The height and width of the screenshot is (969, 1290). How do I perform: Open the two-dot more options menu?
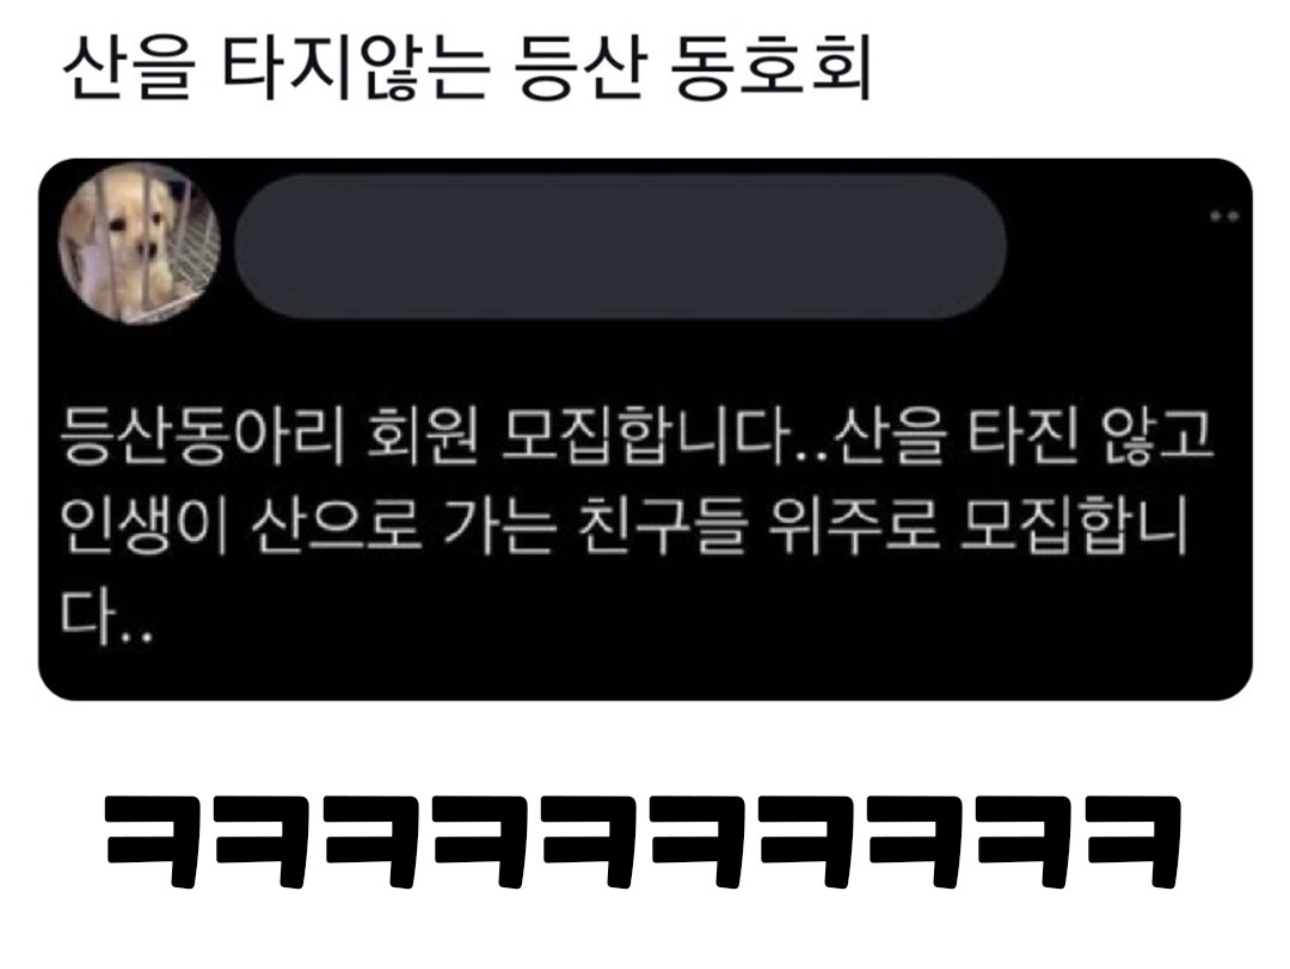pyautogui.click(x=1224, y=216)
